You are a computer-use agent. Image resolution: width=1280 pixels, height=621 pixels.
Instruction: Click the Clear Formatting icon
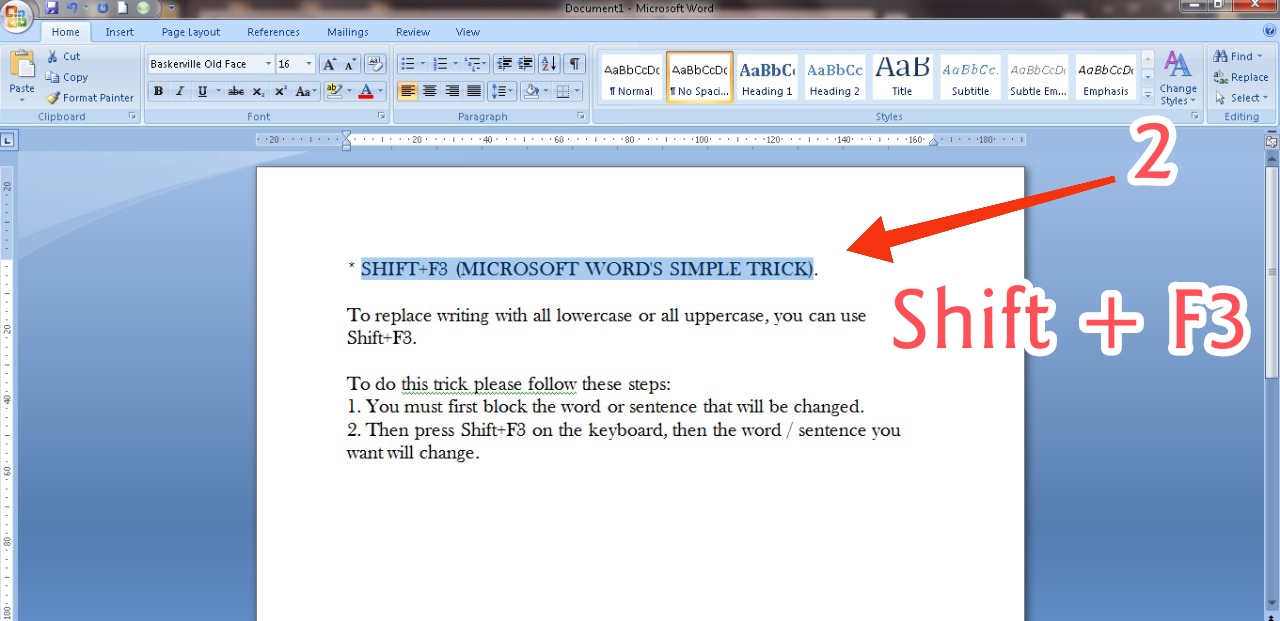[x=375, y=64]
